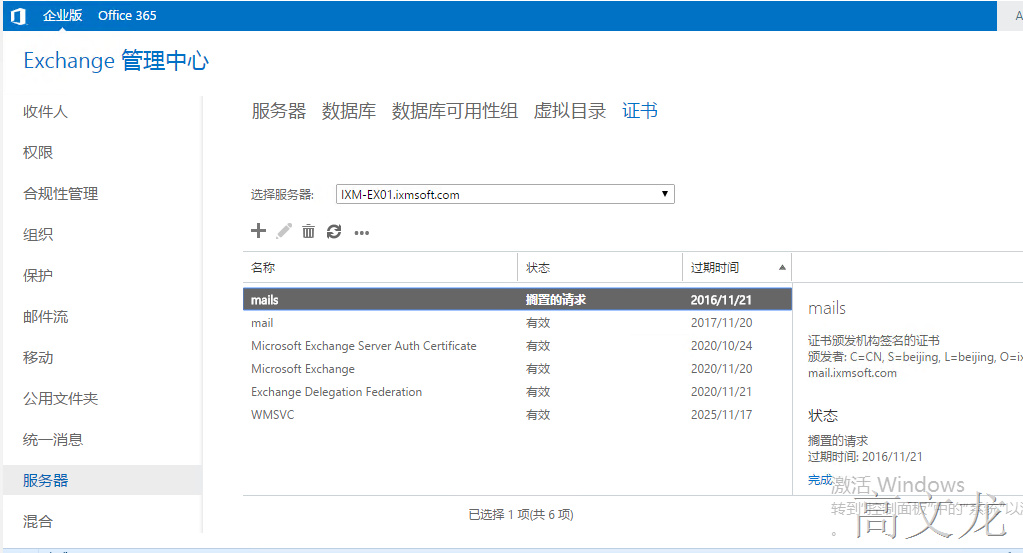This screenshot has height=553, width=1023.
Task: Open the 证书 tab
Action: (x=639, y=111)
